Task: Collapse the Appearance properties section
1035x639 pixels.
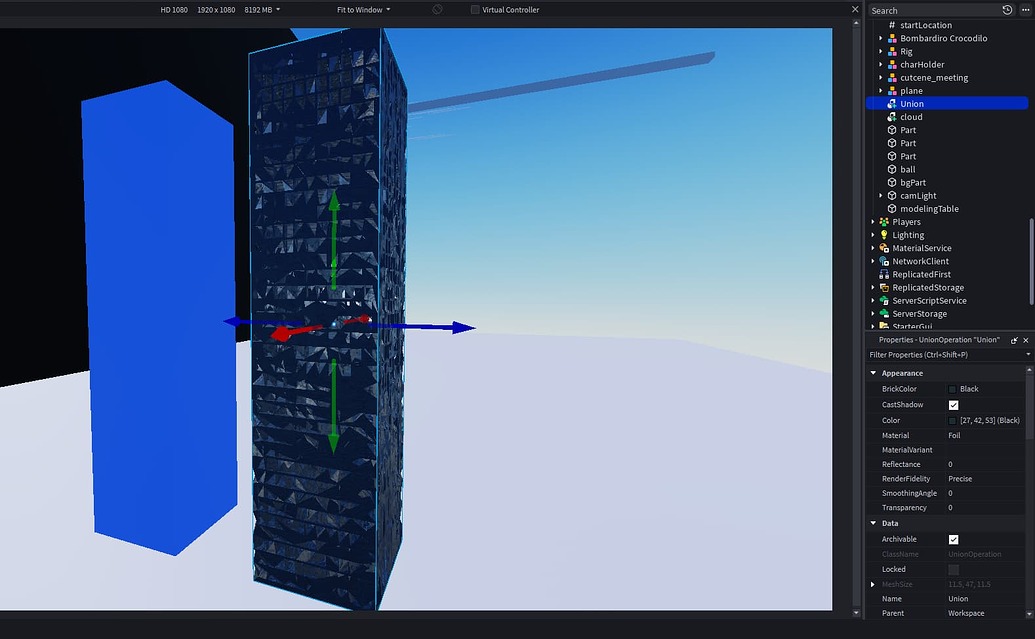Action: pyautogui.click(x=873, y=373)
